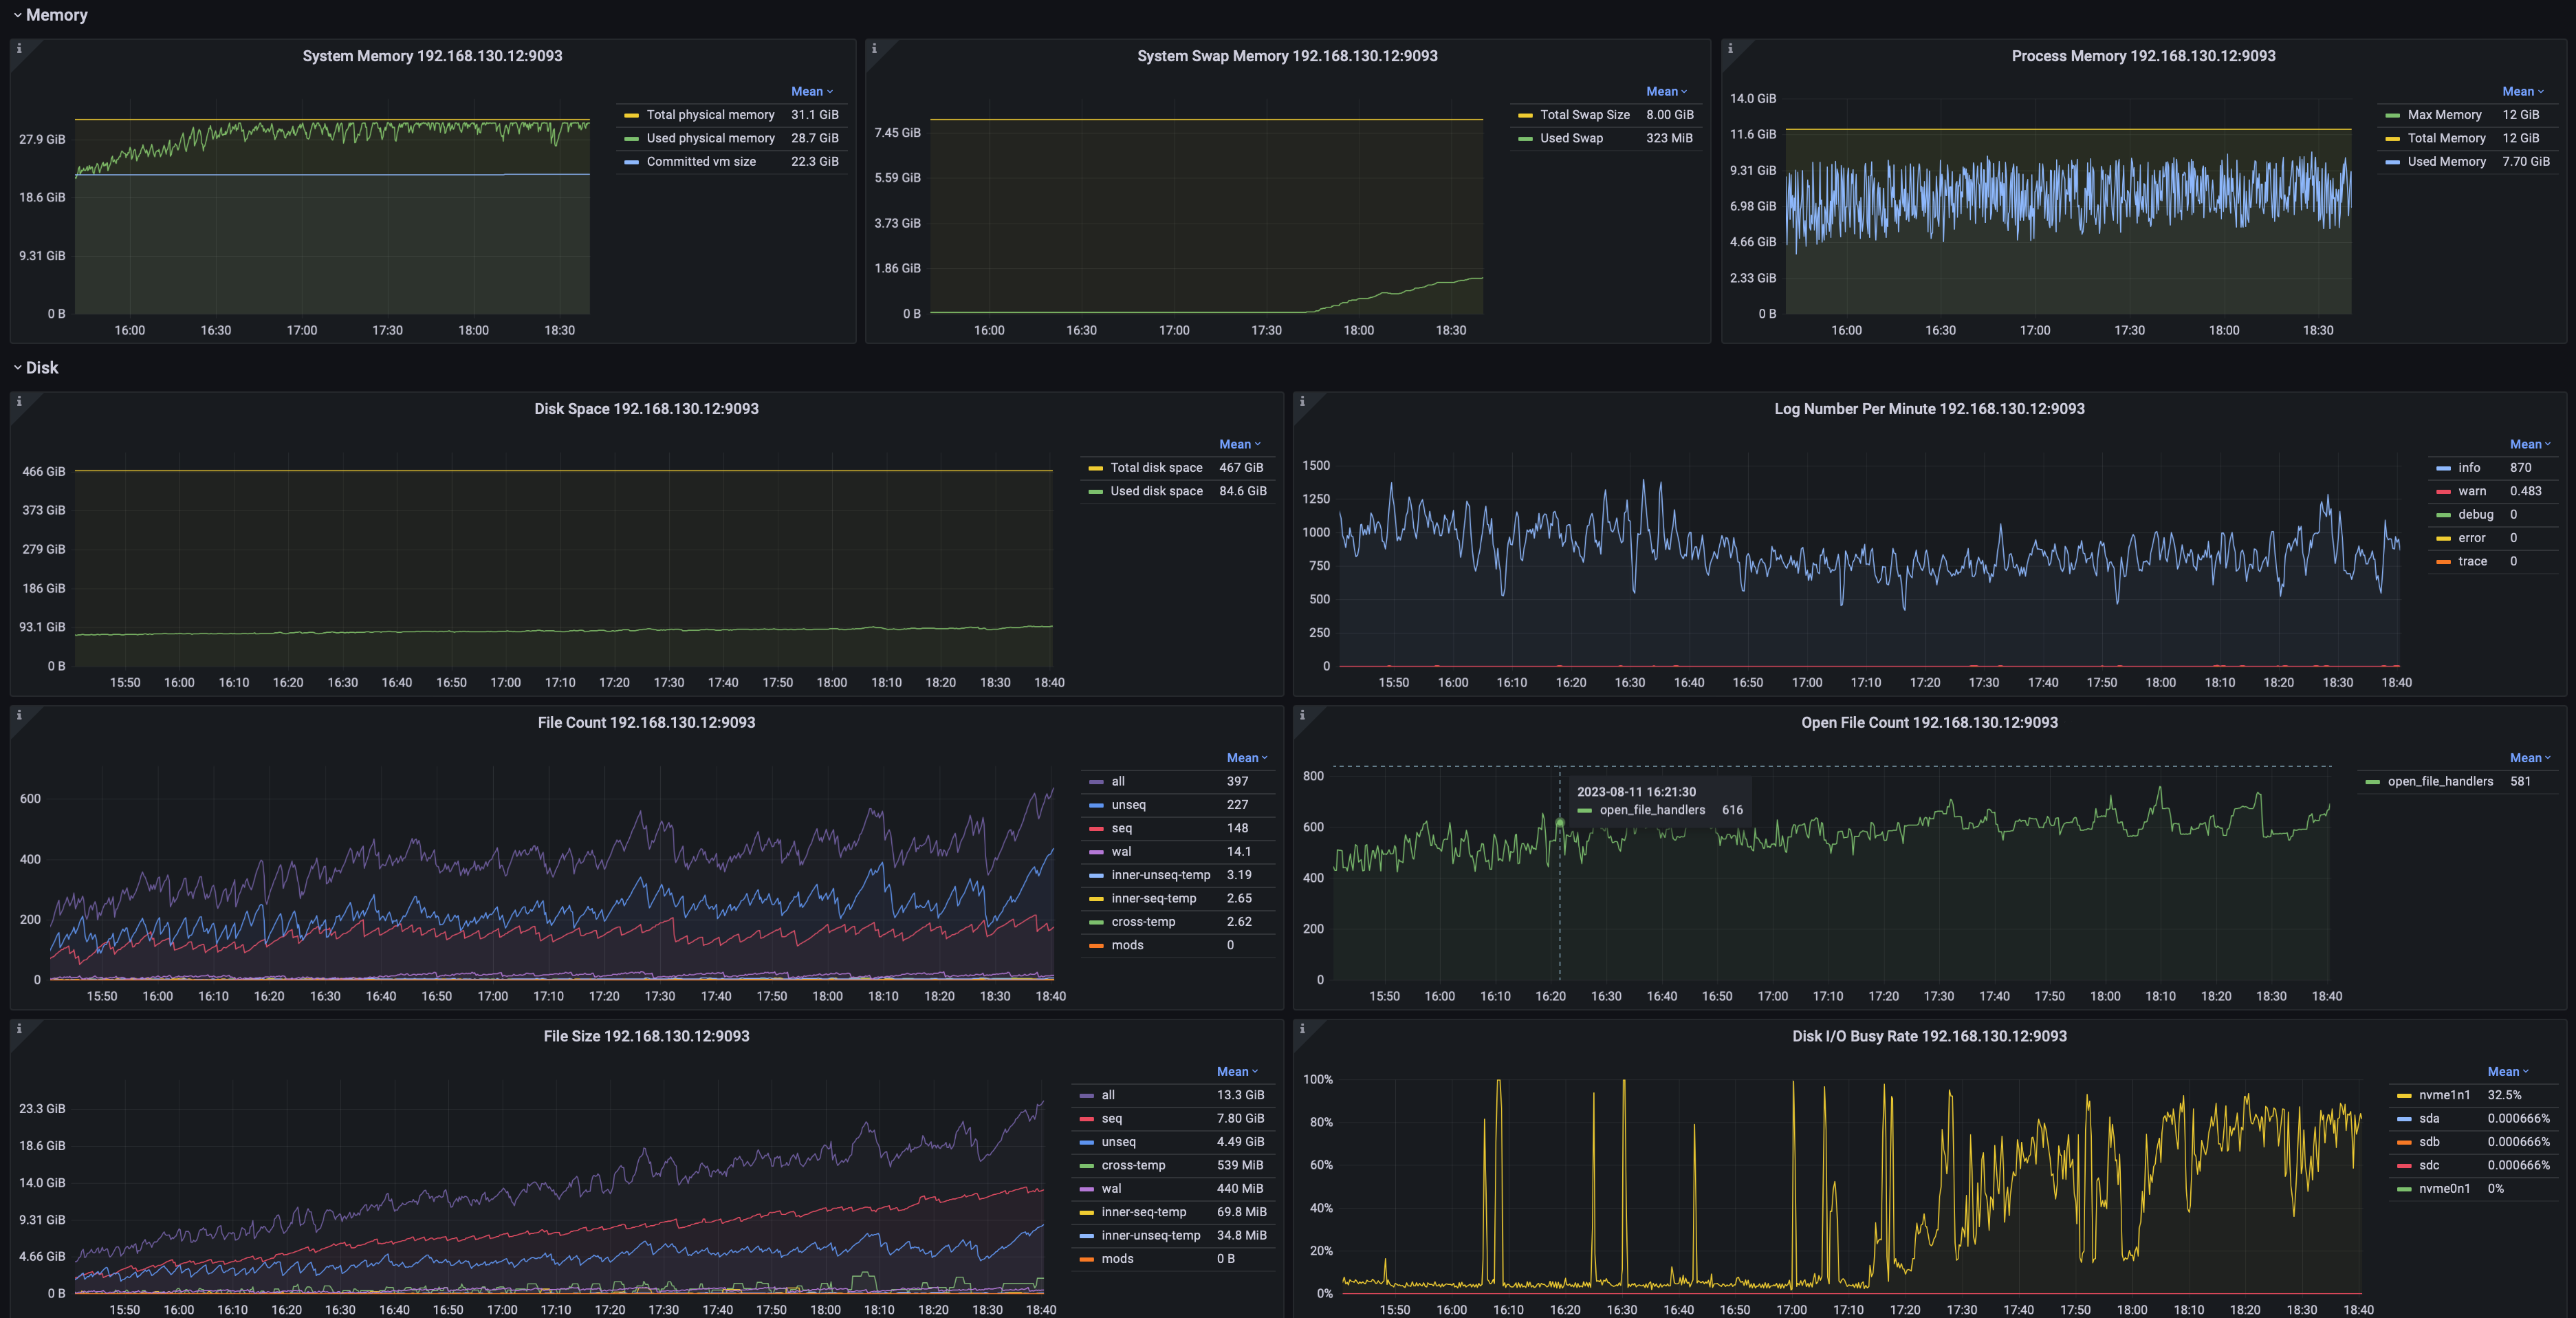The image size is (2576, 1318).
Task: Open the File Size panel title menu
Action: coord(646,1036)
